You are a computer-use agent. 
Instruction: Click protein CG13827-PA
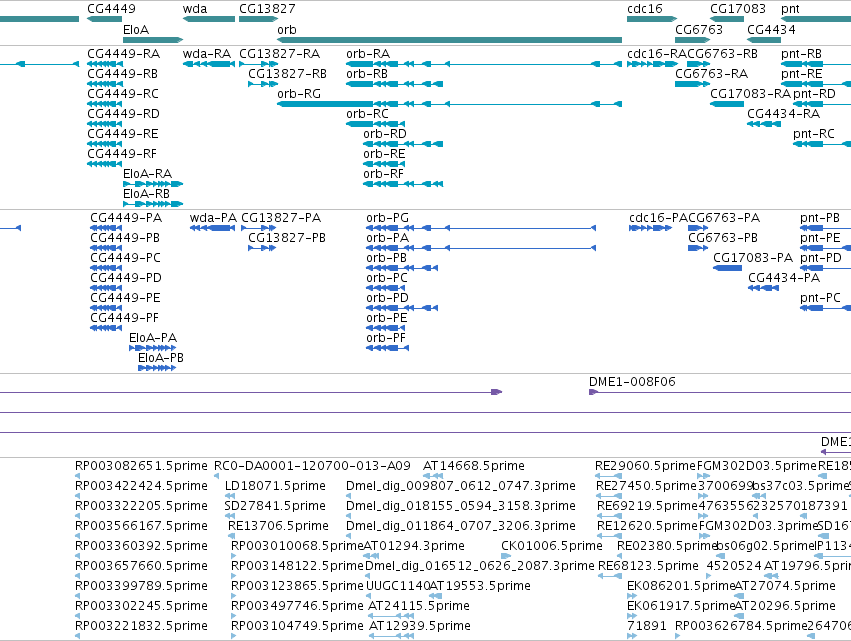(259, 228)
